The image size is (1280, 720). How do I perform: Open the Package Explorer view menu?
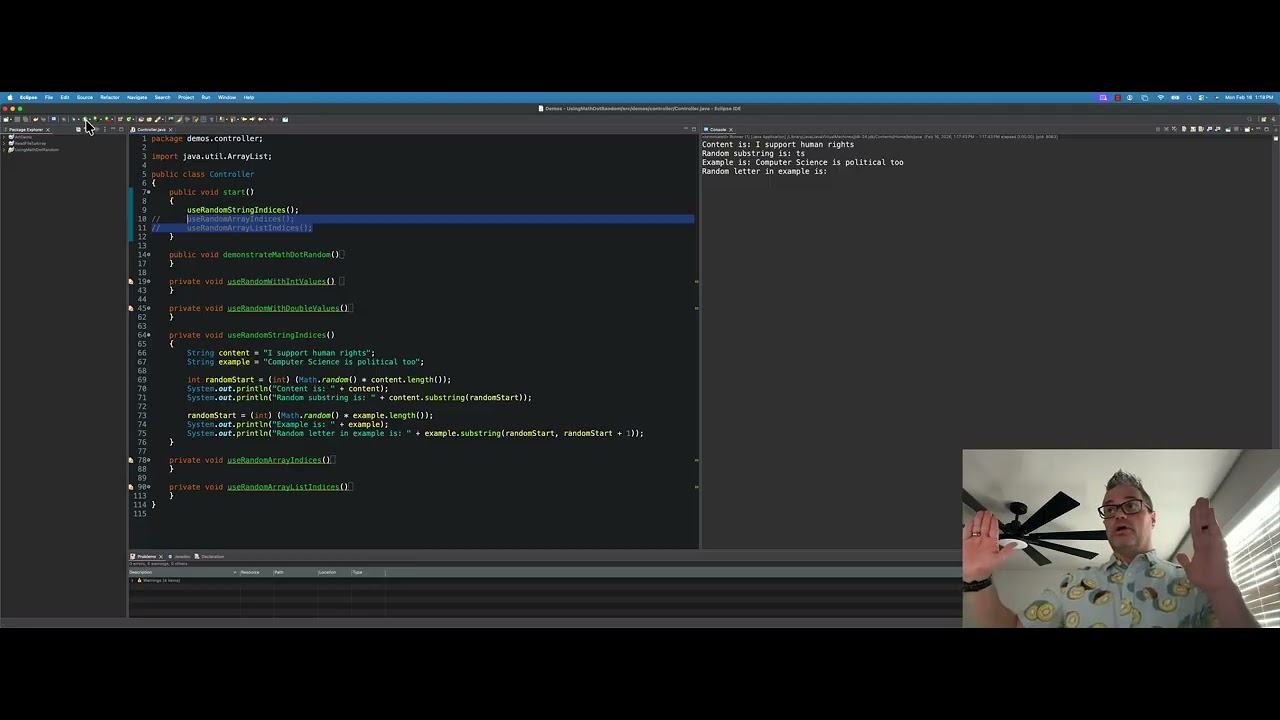click(105, 129)
